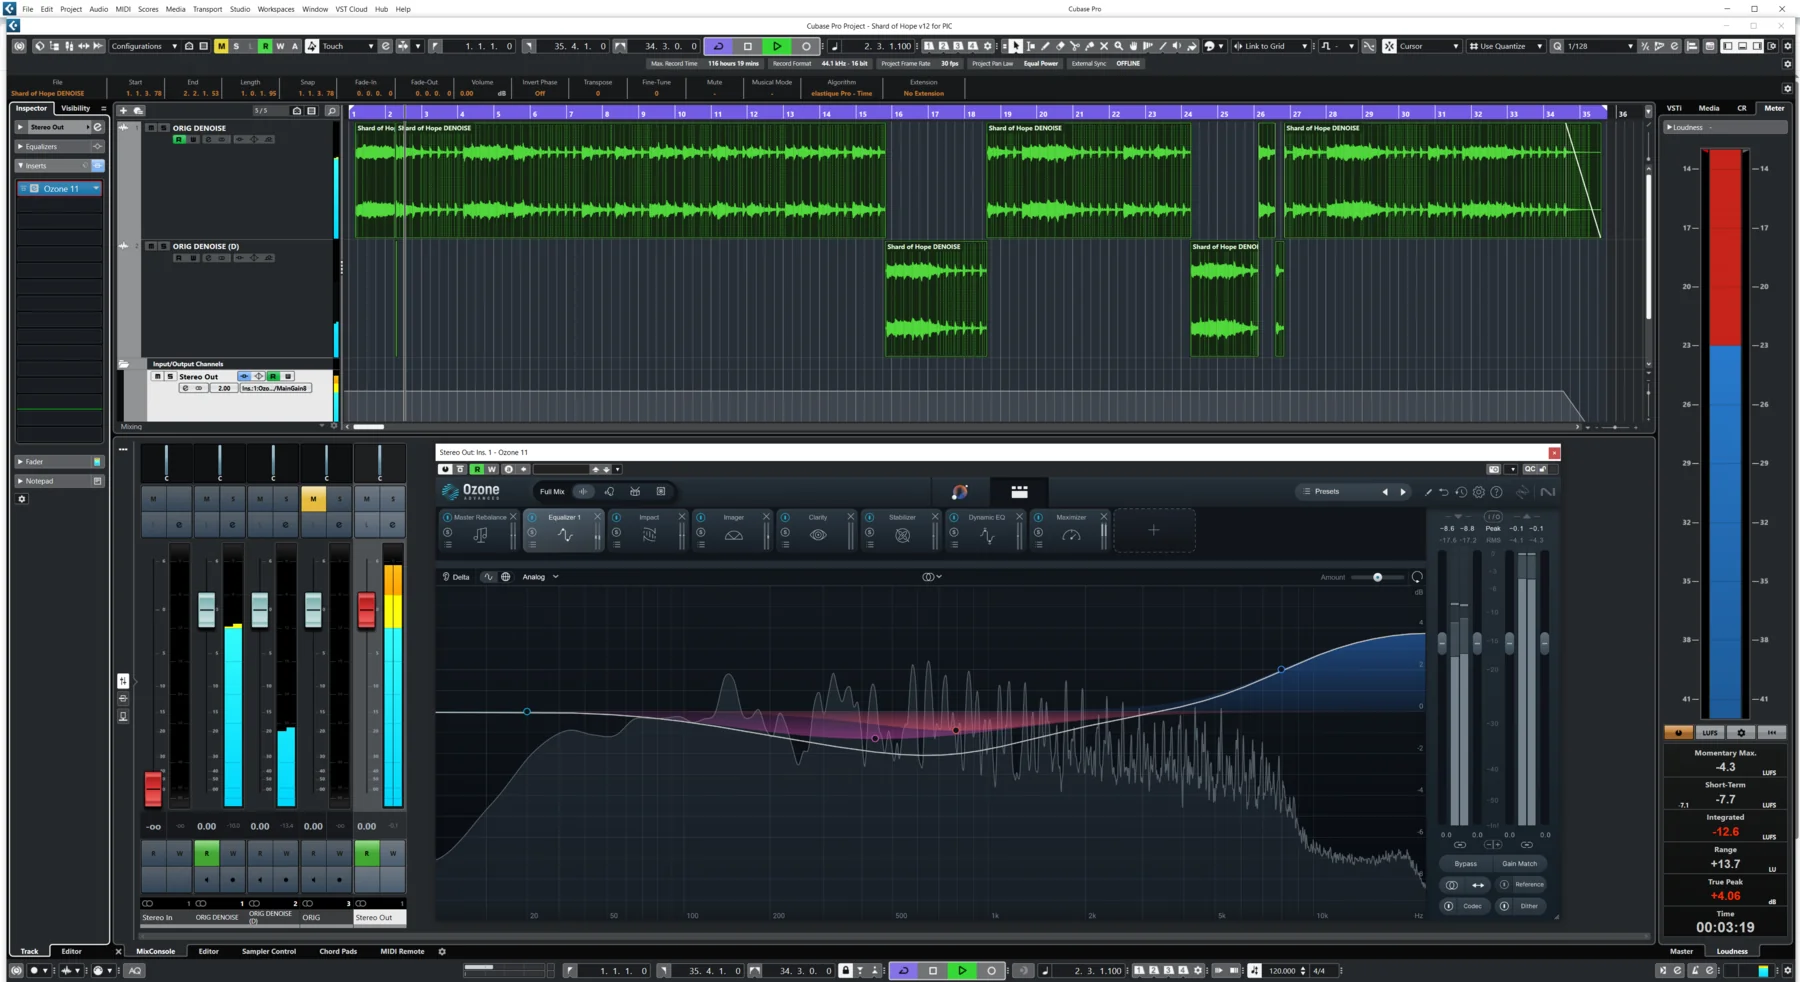Adjust the Ozone Amount slider

tap(1377, 577)
